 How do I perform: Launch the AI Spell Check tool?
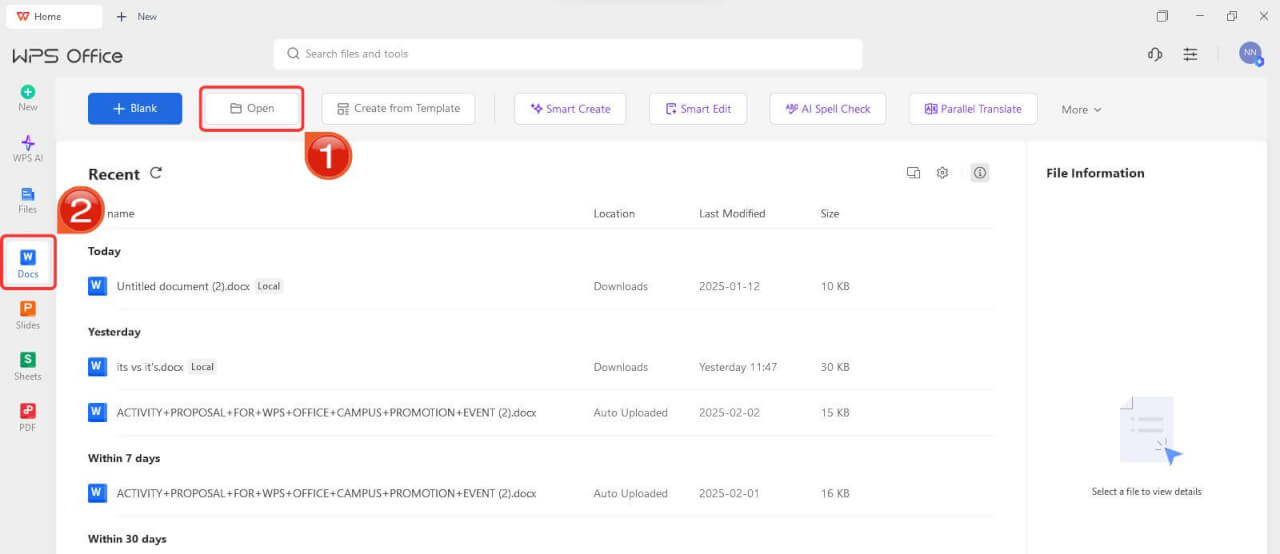[827, 109]
